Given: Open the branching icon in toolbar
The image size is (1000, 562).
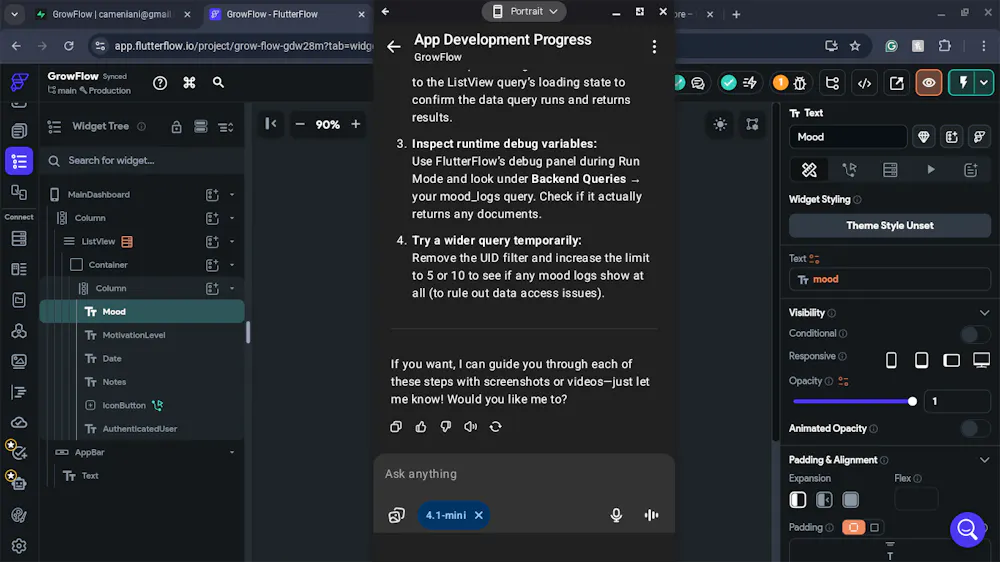Looking at the screenshot, I should pyautogui.click(x=832, y=83).
